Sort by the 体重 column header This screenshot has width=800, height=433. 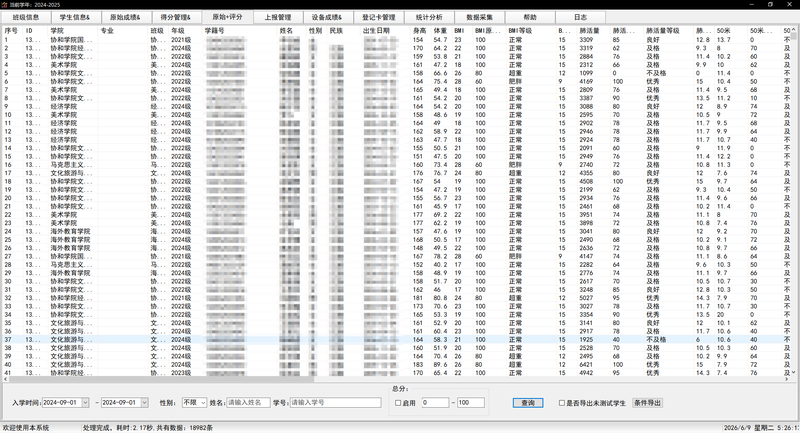click(441, 31)
